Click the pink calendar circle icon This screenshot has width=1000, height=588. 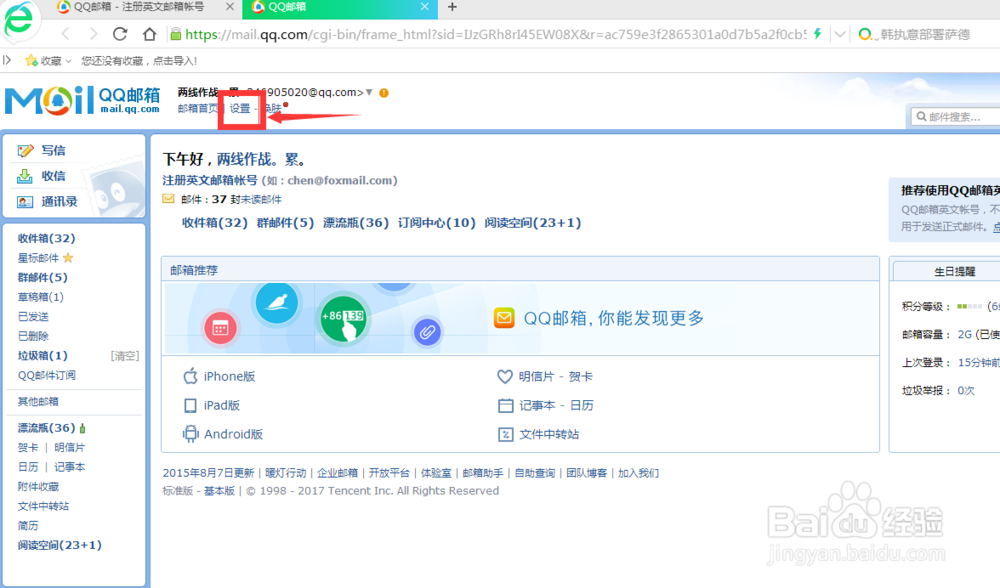click(220, 328)
